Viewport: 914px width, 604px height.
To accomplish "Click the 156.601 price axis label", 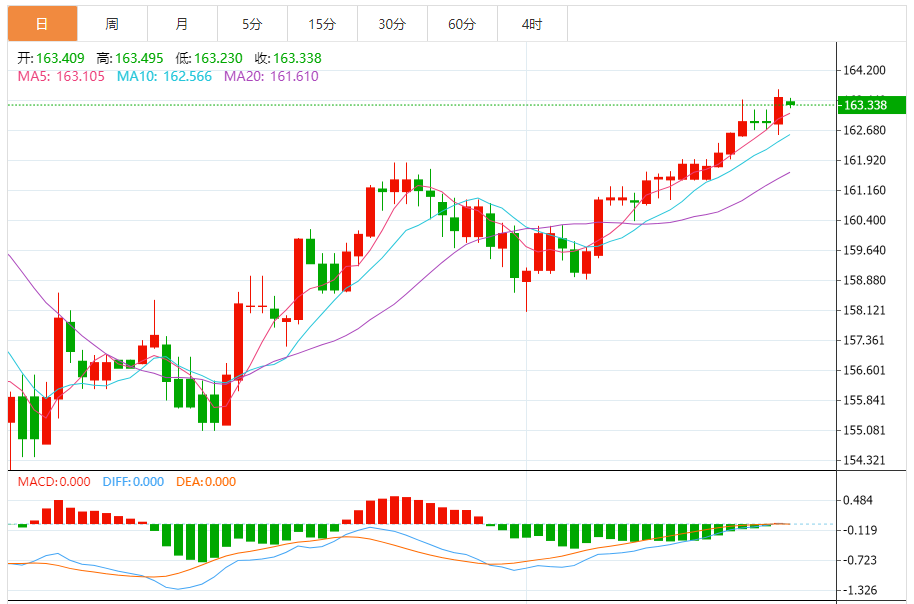I will [865, 370].
